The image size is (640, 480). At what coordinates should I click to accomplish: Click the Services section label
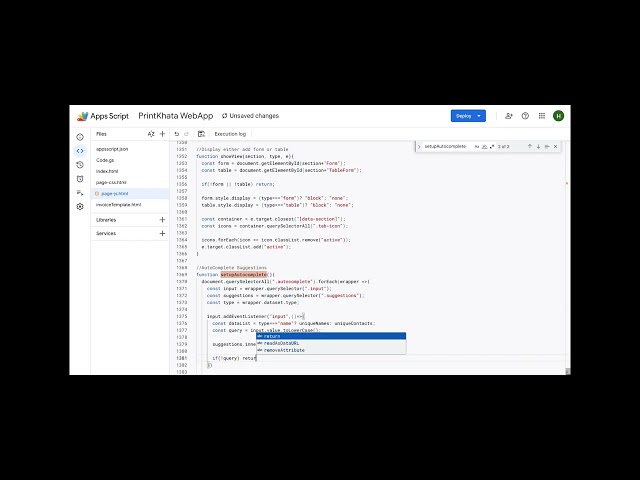(x=106, y=233)
